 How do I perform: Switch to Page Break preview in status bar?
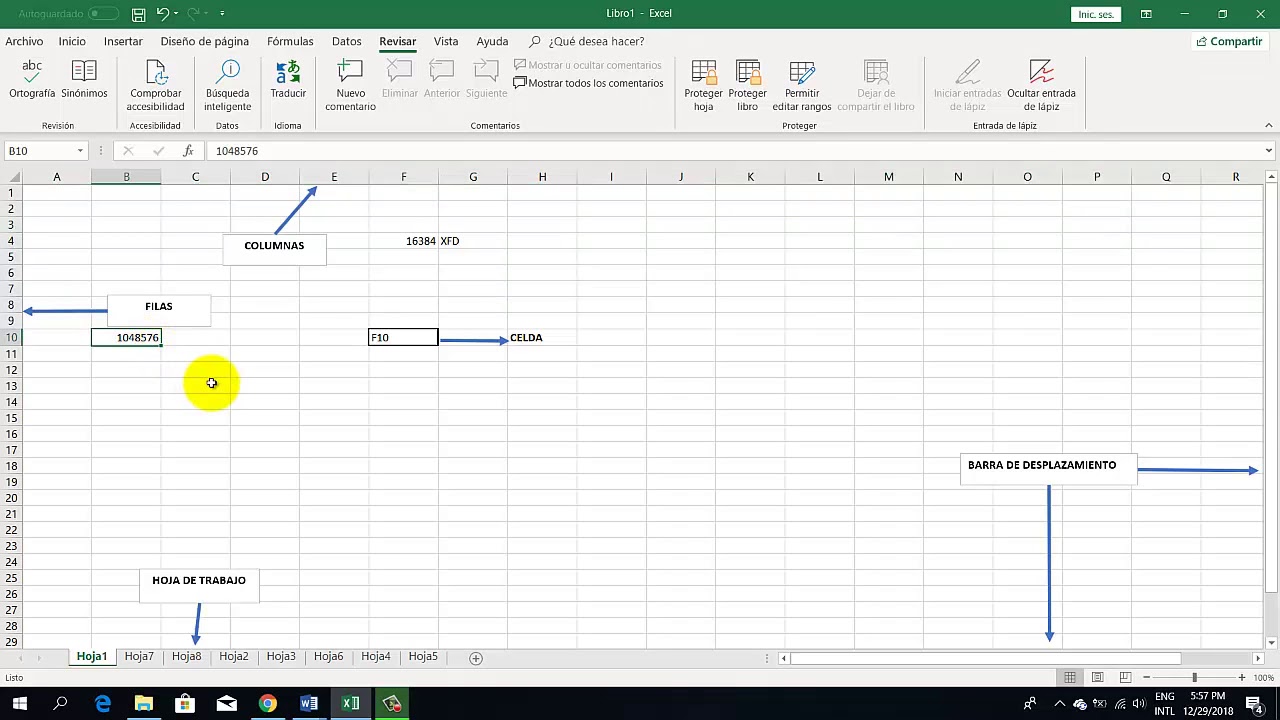(1125, 678)
